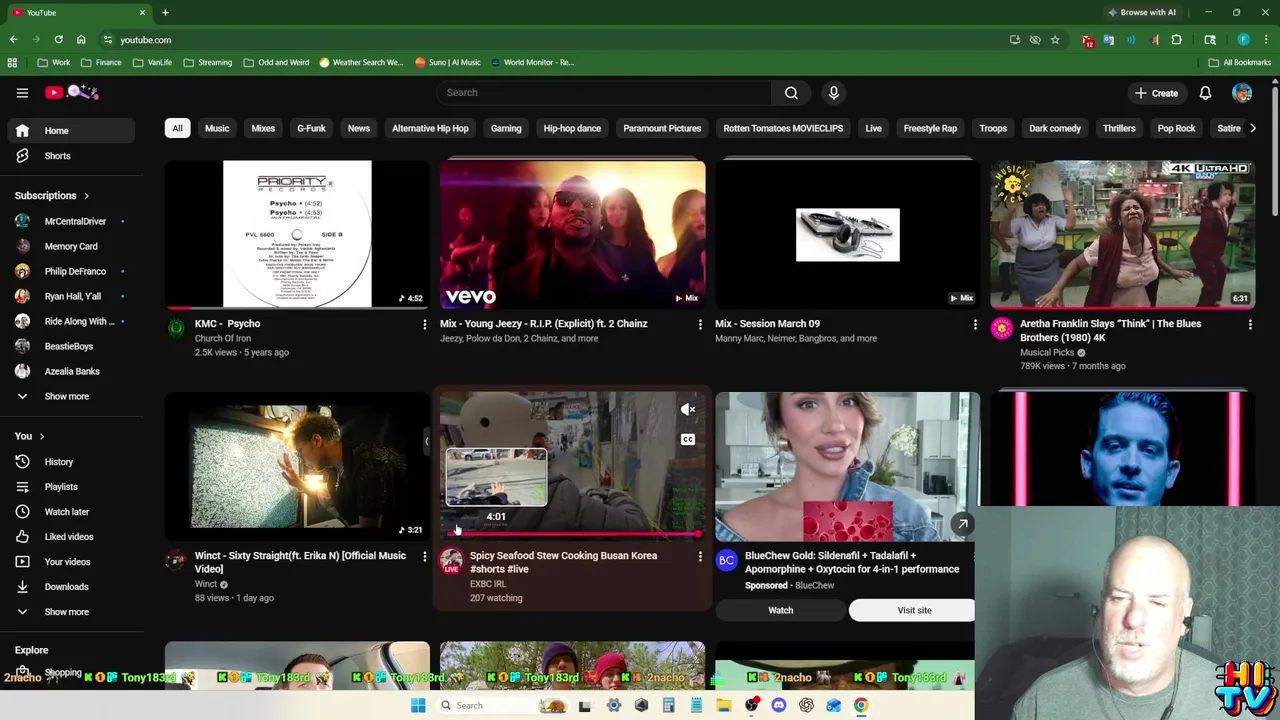
Task: Open File Explorer from the taskbar
Action: click(724, 705)
